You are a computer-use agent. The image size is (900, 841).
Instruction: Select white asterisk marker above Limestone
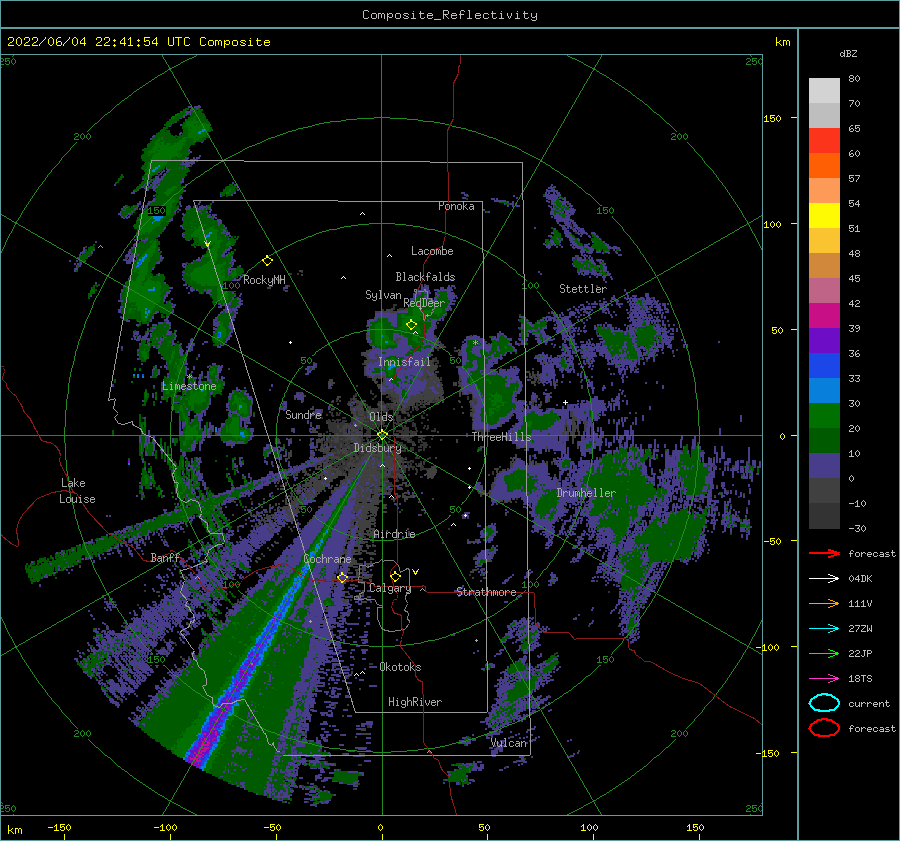[190, 377]
